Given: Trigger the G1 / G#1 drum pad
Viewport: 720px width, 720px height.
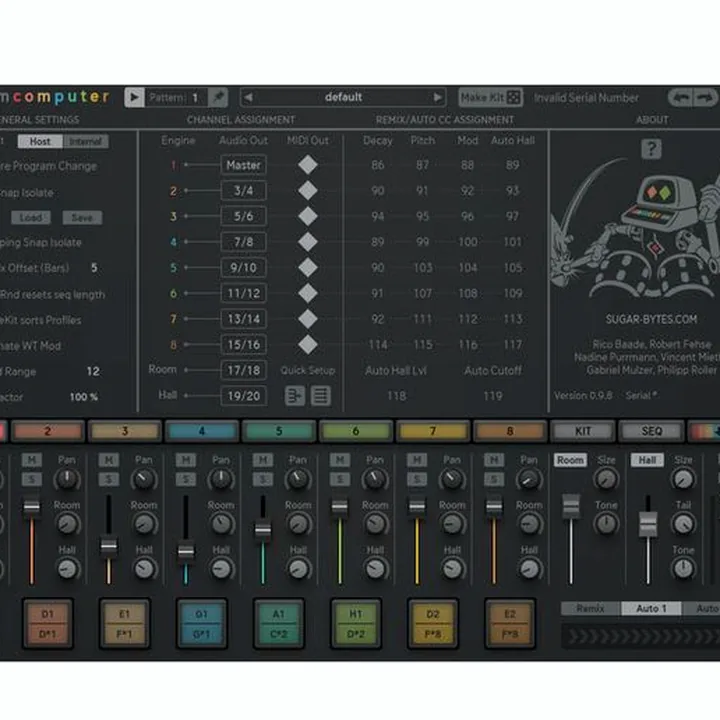Looking at the screenshot, I should (202, 624).
